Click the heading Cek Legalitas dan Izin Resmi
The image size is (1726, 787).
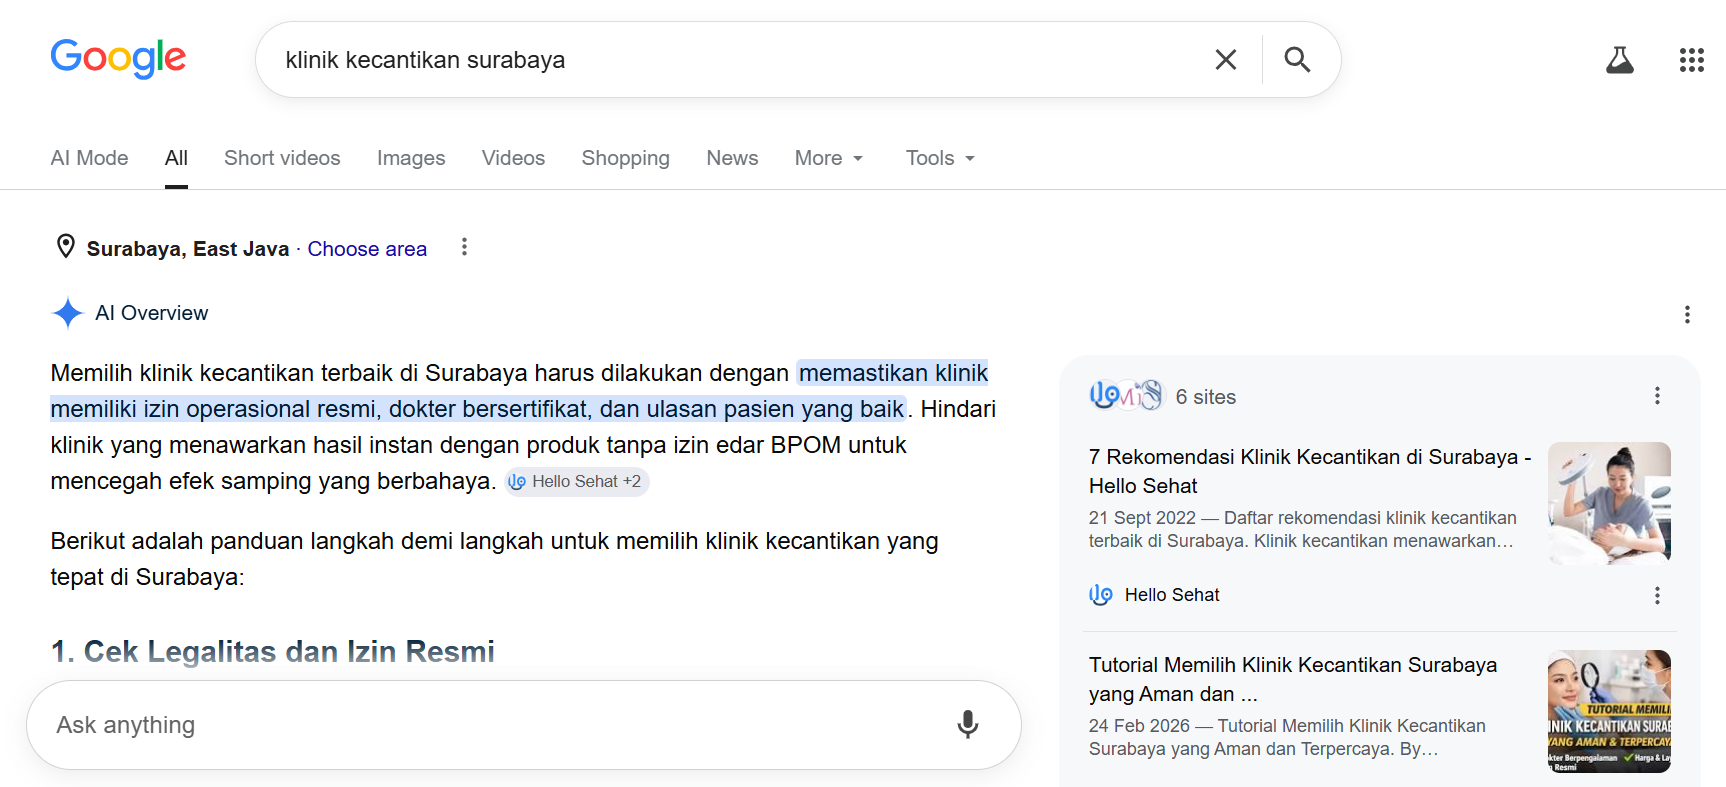pos(273,651)
